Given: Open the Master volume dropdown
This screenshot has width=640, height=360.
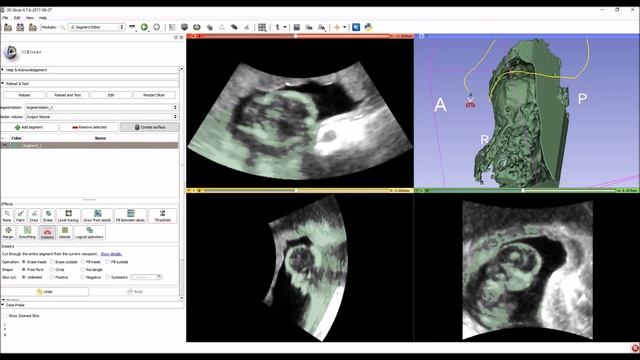Looking at the screenshot, I should point(102,117).
